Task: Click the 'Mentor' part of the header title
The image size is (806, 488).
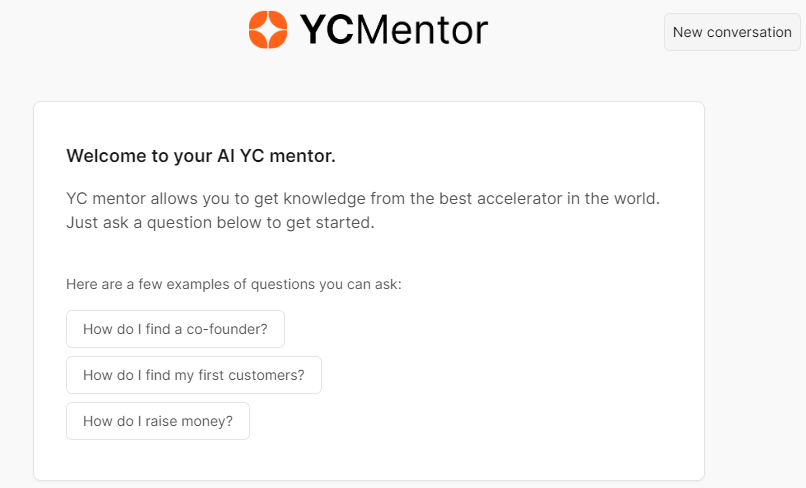Action: (422, 30)
